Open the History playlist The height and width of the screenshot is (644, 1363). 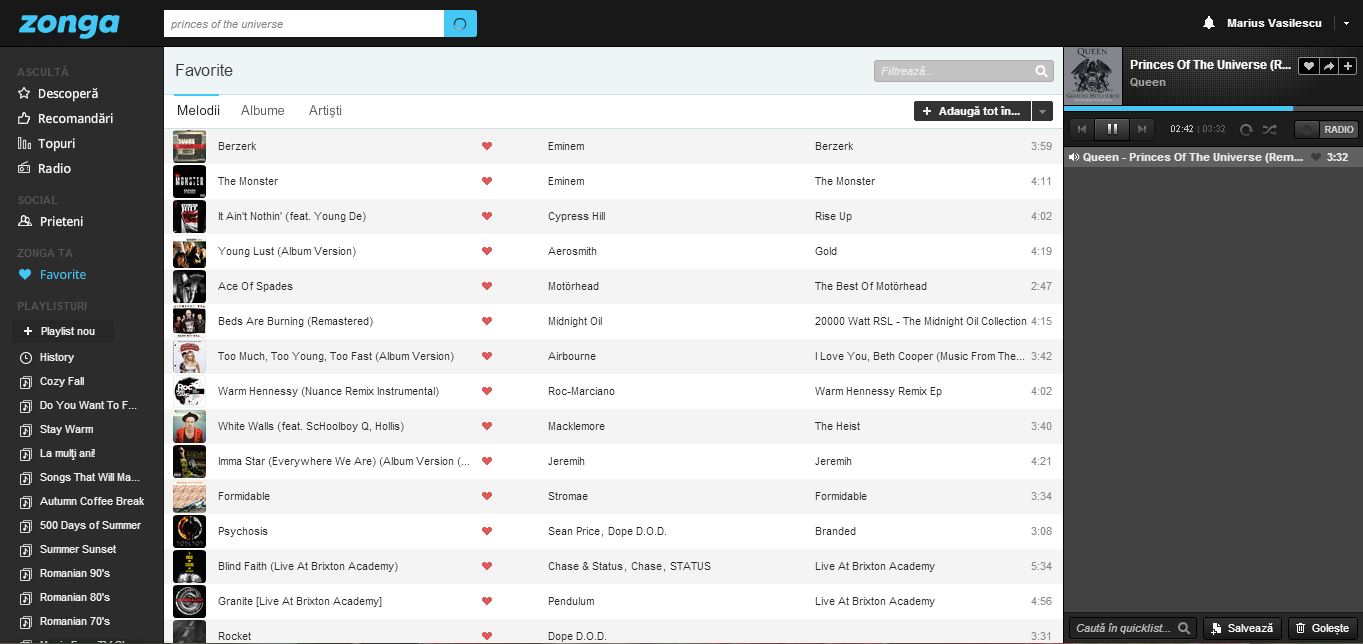pos(47,357)
